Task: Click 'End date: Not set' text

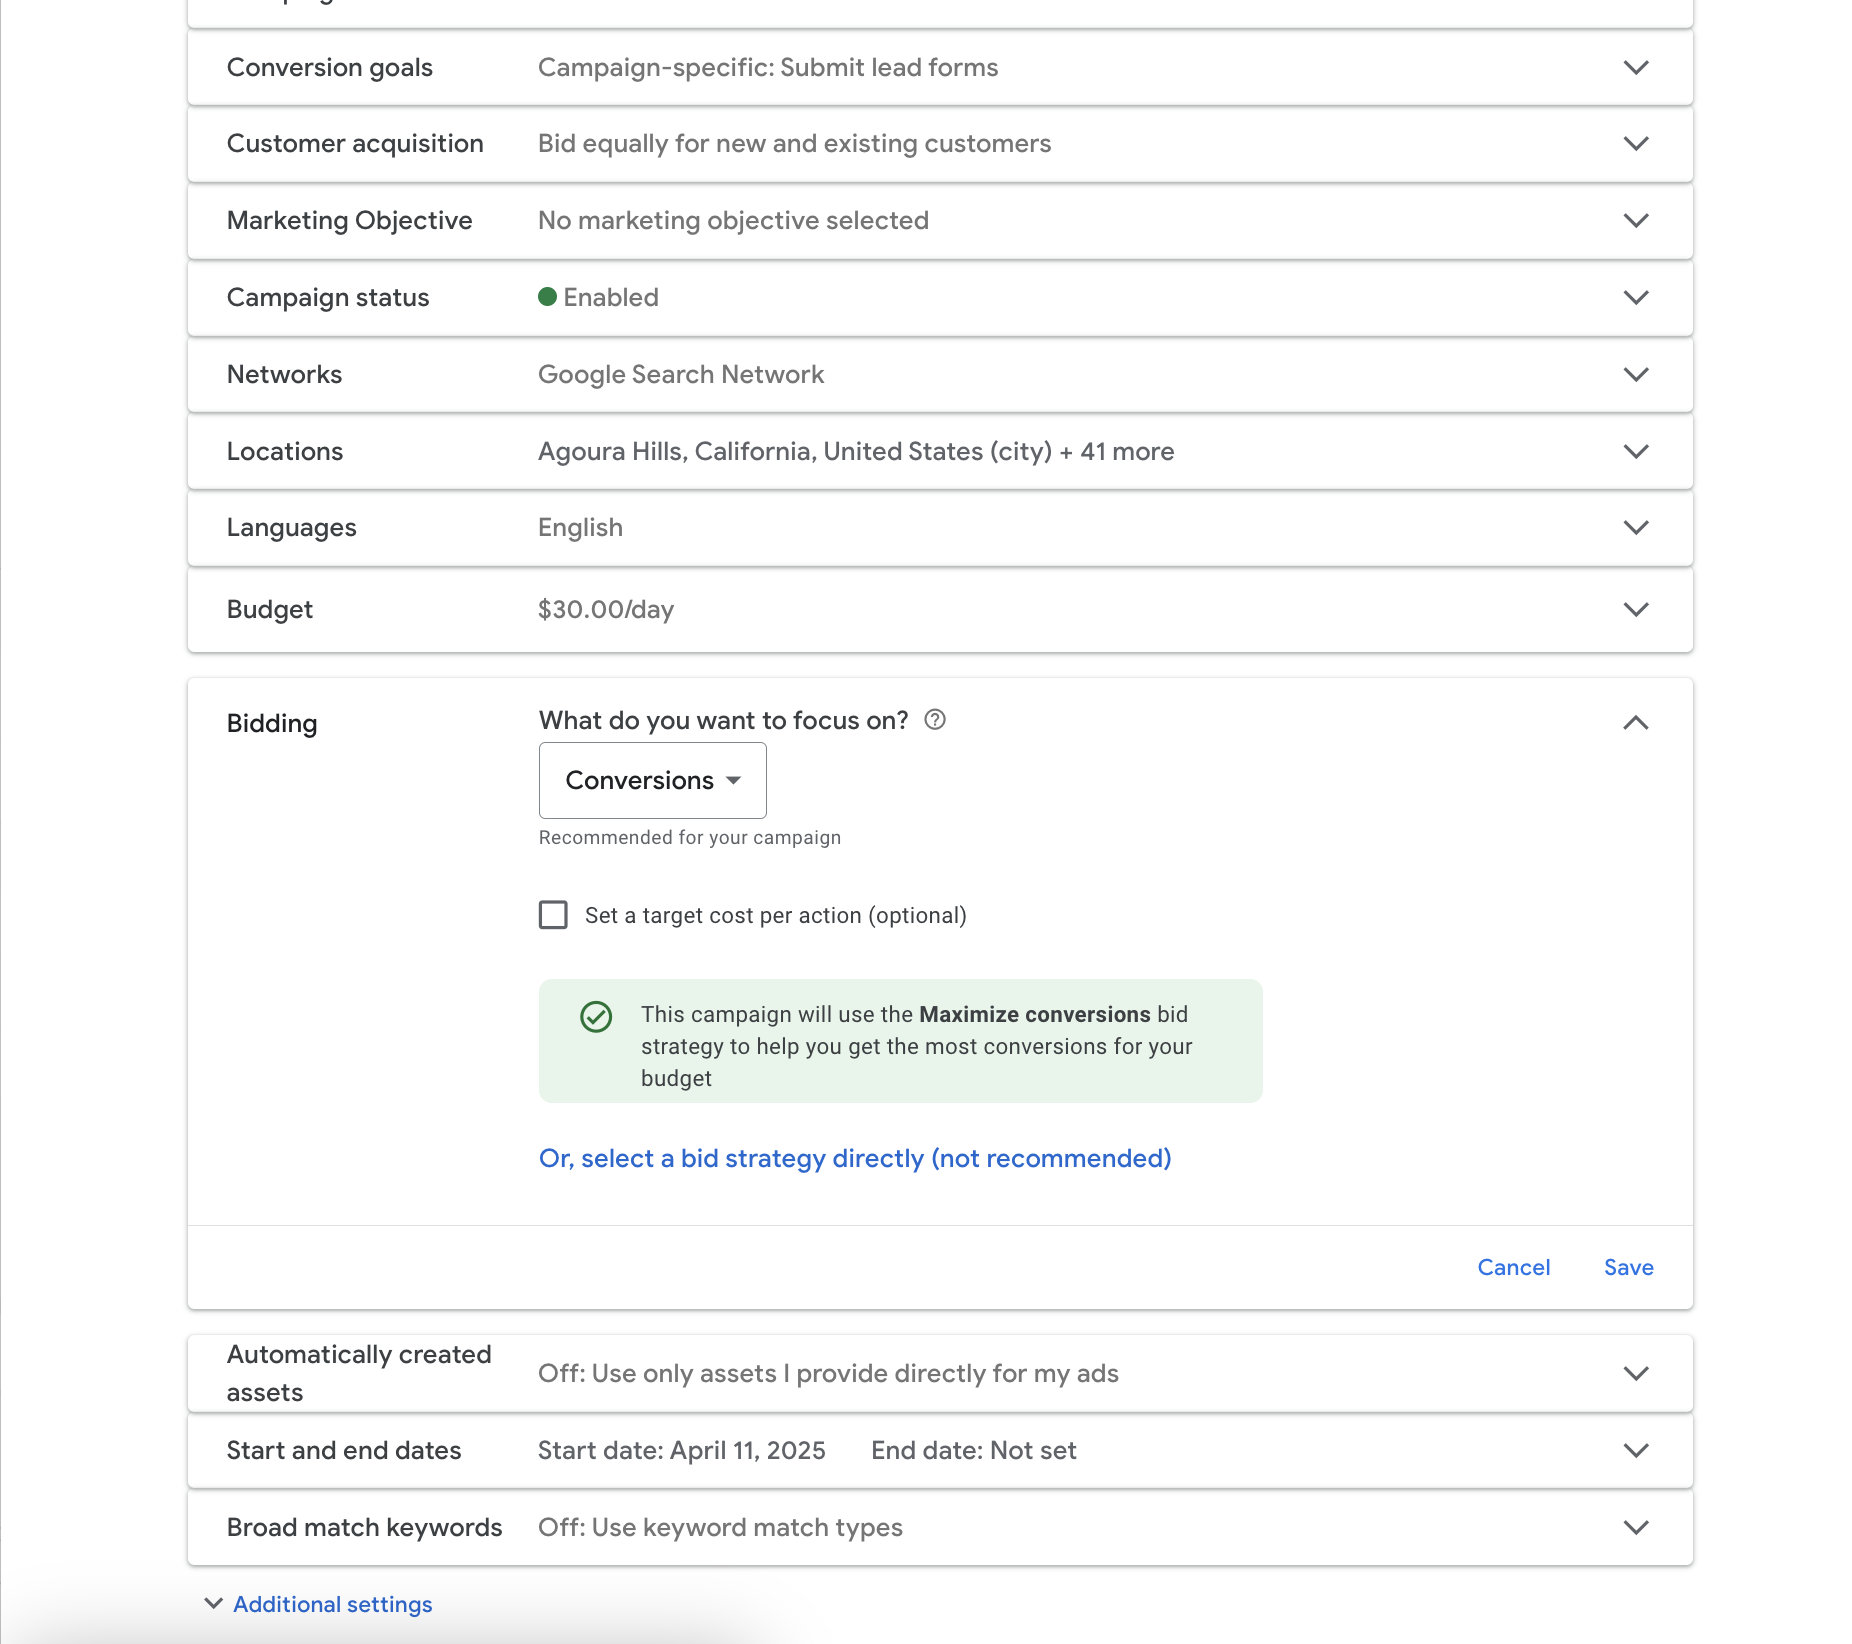Action: coord(974,1450)
